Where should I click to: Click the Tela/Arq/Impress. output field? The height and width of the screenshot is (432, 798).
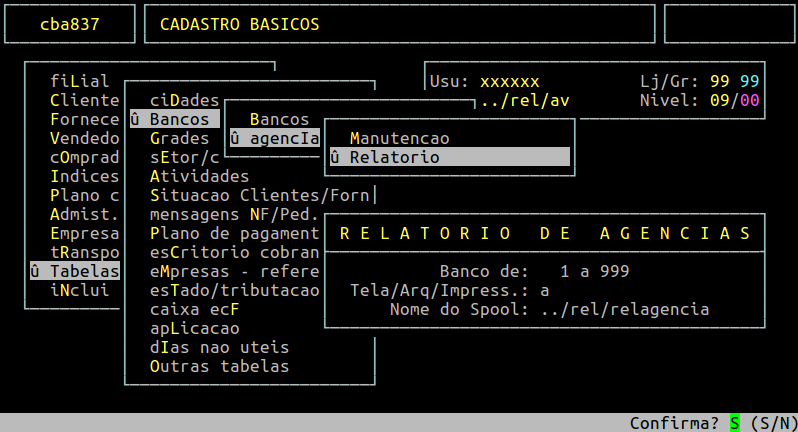(545, 290)
